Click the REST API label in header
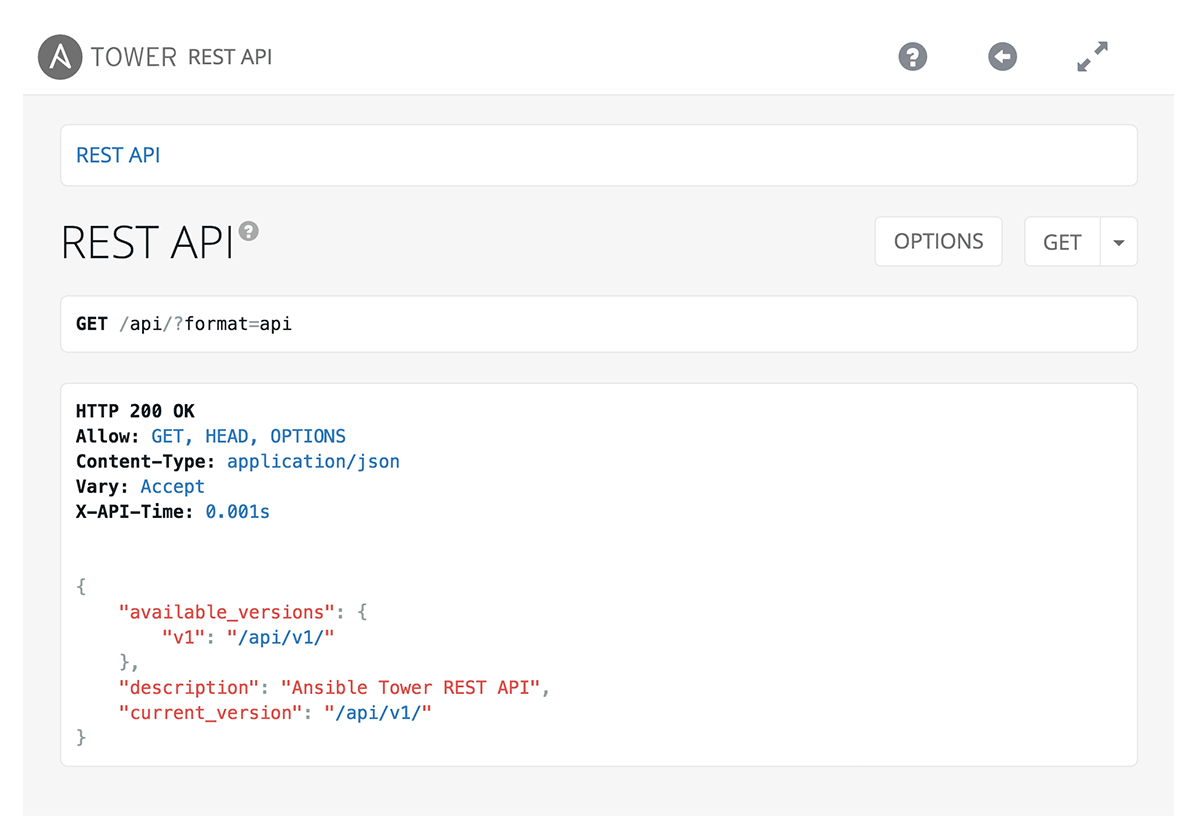1195x816 pixels. 229,57
